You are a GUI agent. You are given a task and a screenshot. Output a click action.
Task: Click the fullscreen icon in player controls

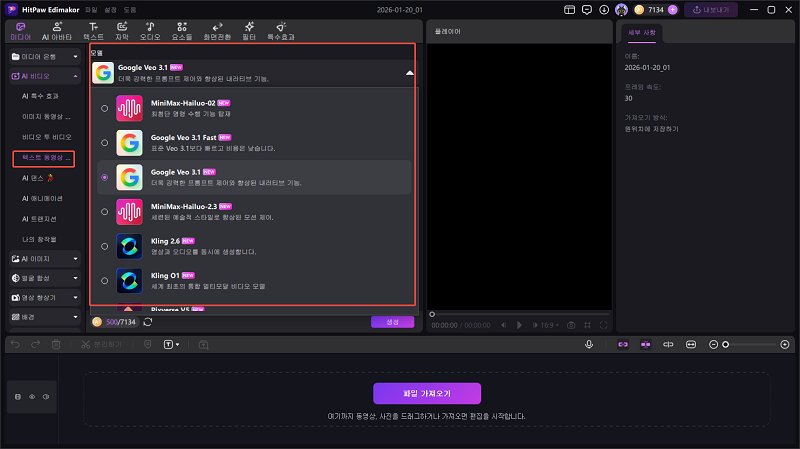pyautogui.click(x=604, y=325)
